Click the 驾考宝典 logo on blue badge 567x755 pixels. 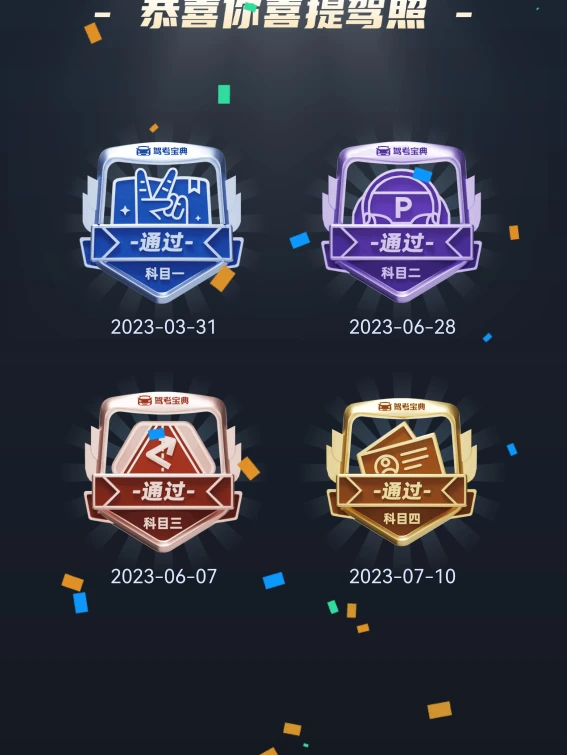coord(162,151)
